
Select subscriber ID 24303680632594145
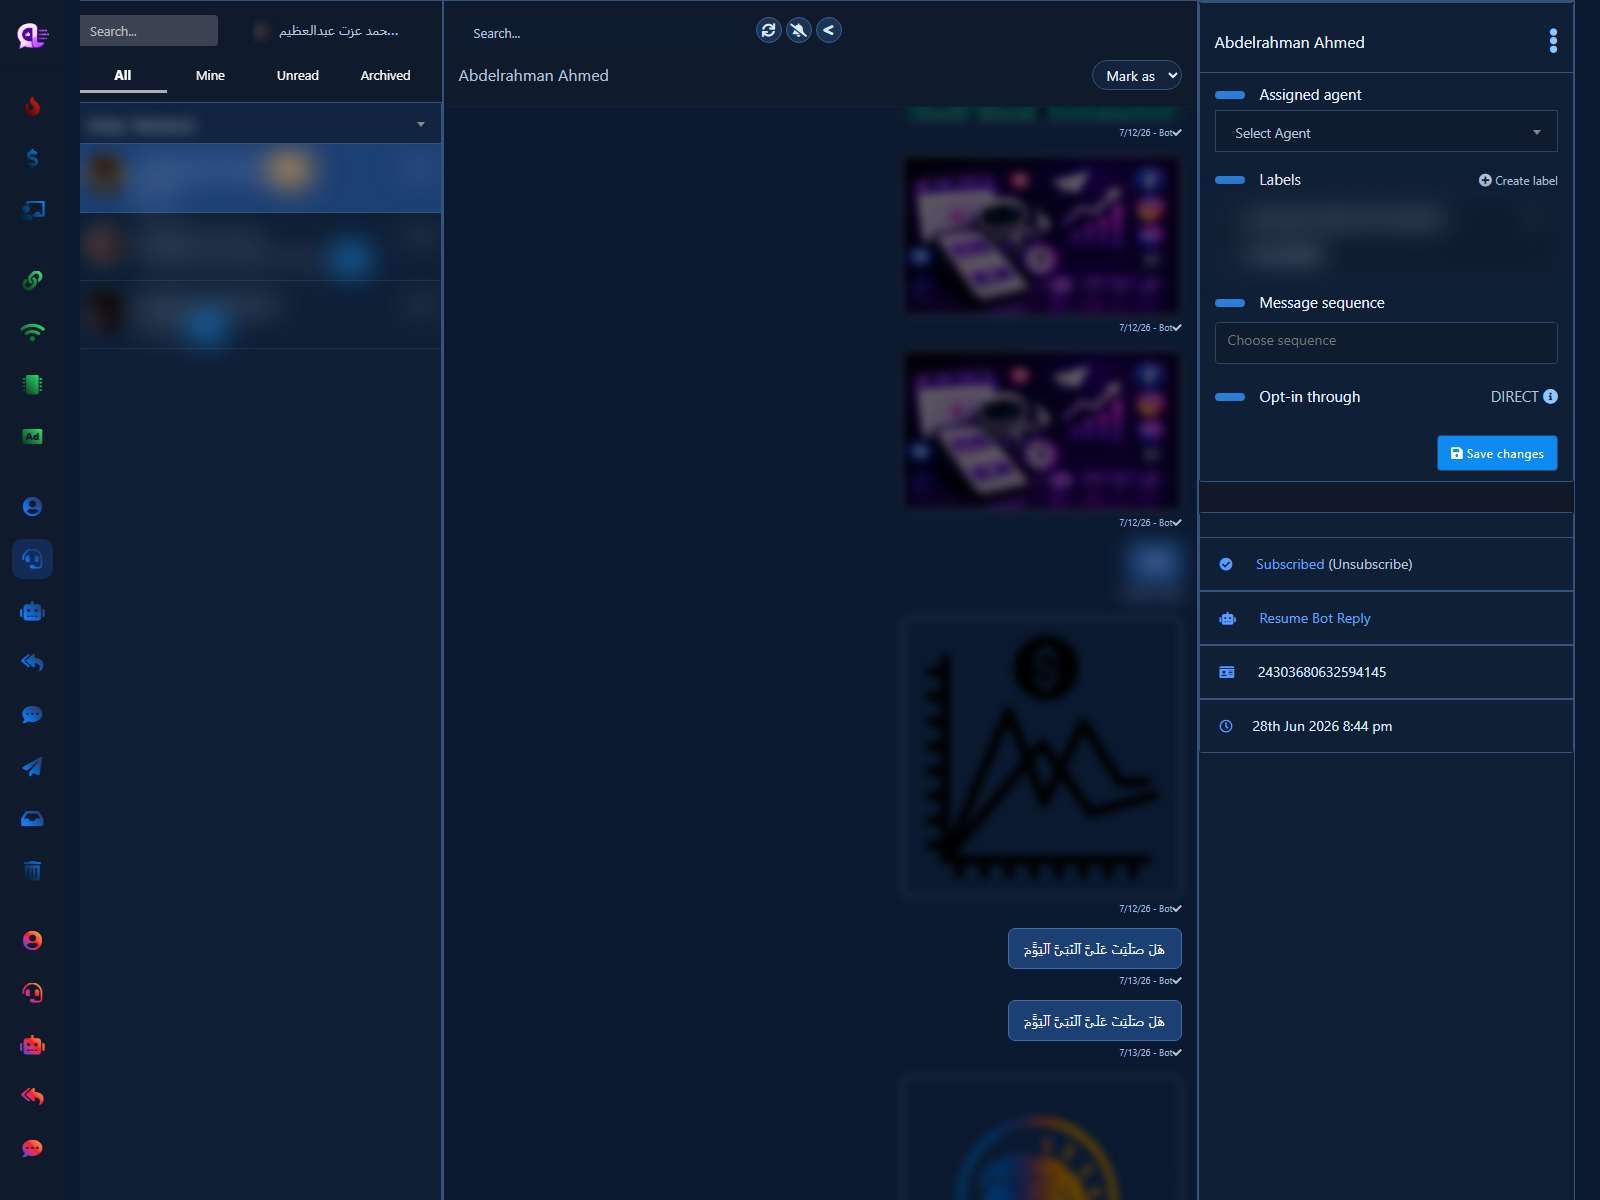coord(1322,672)
